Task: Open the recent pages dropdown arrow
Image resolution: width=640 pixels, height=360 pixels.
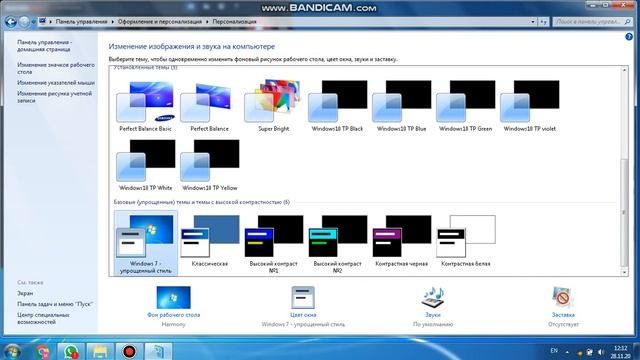Action: pyautogui.click(x=33, y=22)
